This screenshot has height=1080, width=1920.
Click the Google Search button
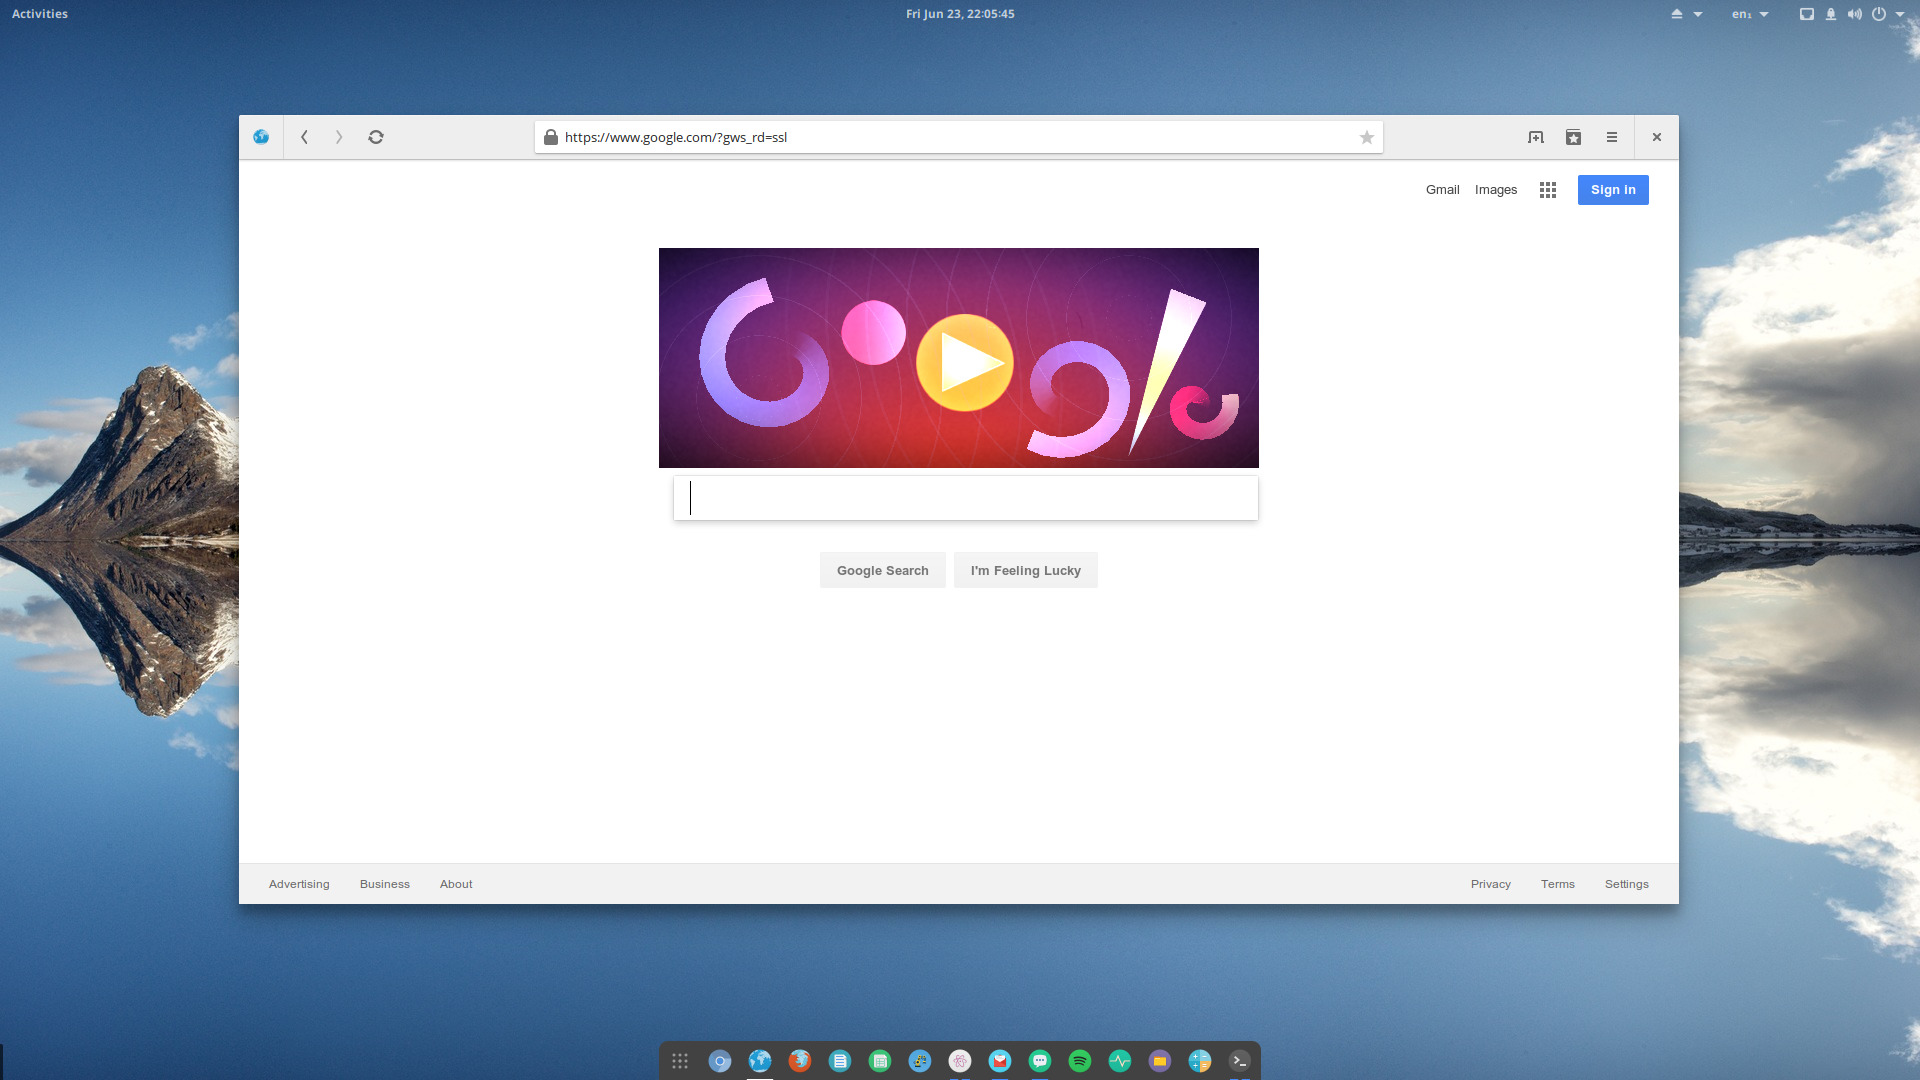coord(883,570)
